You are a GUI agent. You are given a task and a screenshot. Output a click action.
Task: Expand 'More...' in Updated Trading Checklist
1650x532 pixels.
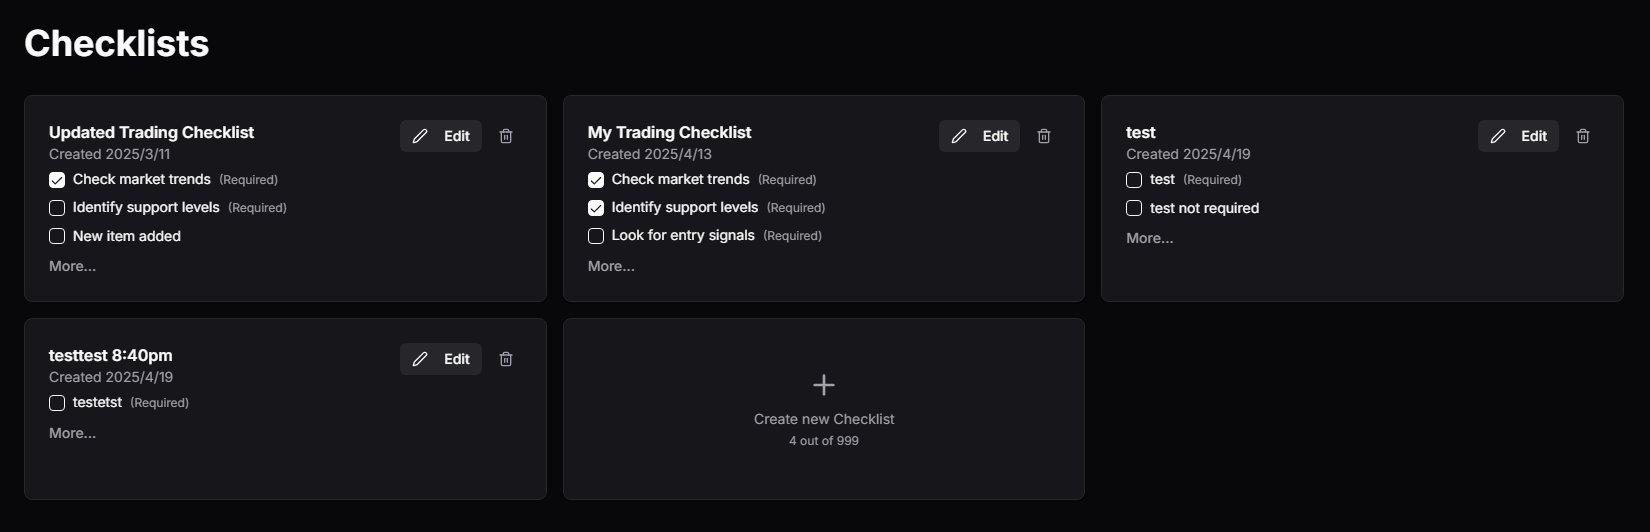pos(73,266)
